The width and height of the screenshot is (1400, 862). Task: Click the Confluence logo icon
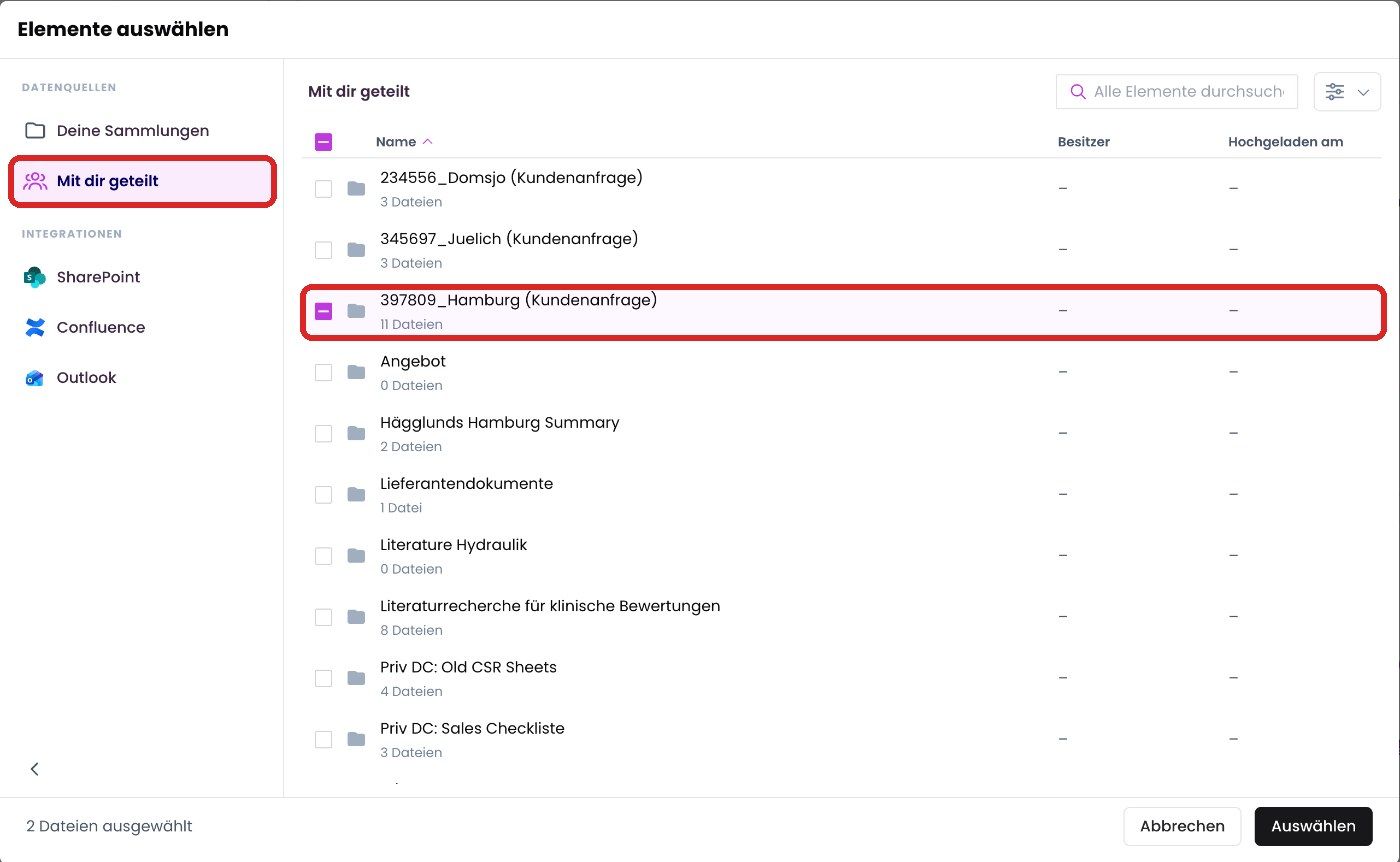coord(35,327)
